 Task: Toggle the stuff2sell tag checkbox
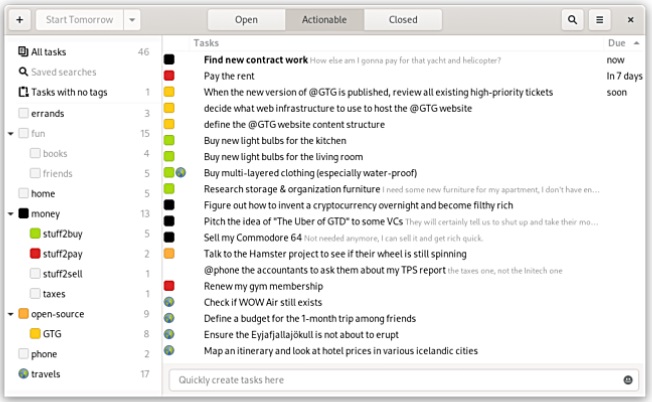pyautogui.click(x=35, y=274)
